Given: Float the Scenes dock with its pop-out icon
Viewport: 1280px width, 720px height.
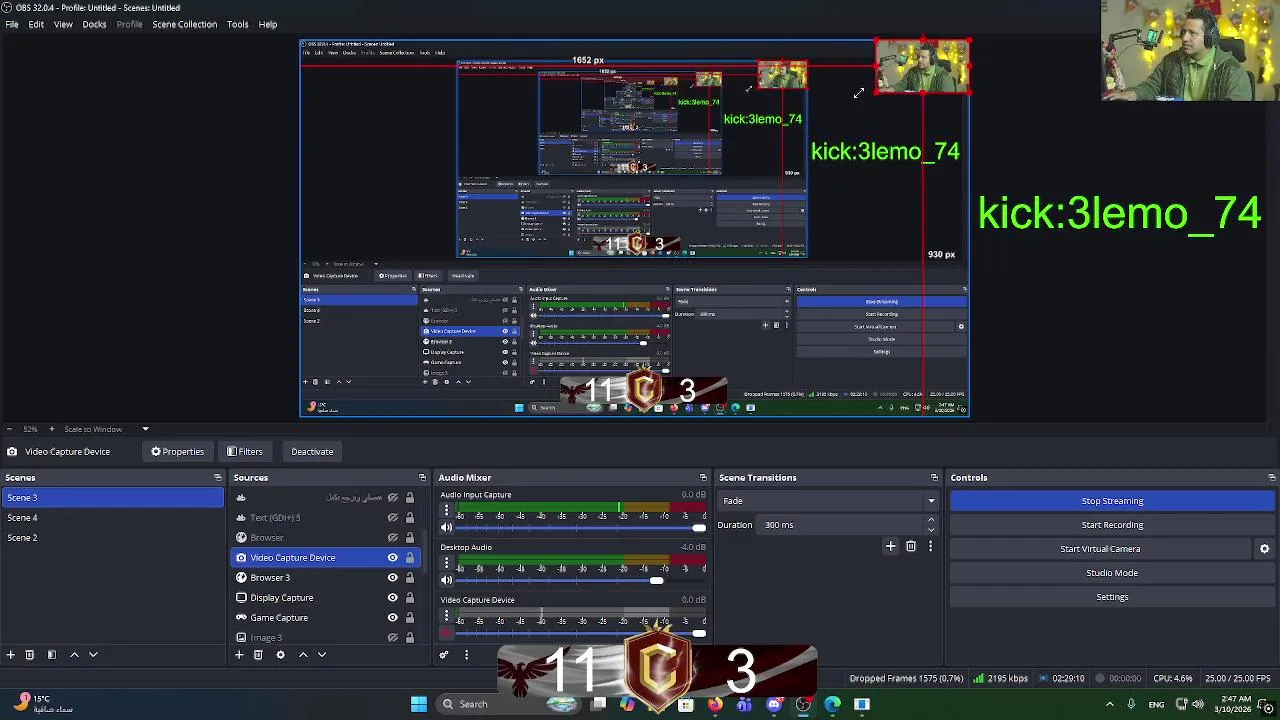Looking at the screenshot, I should coord(217,478).
